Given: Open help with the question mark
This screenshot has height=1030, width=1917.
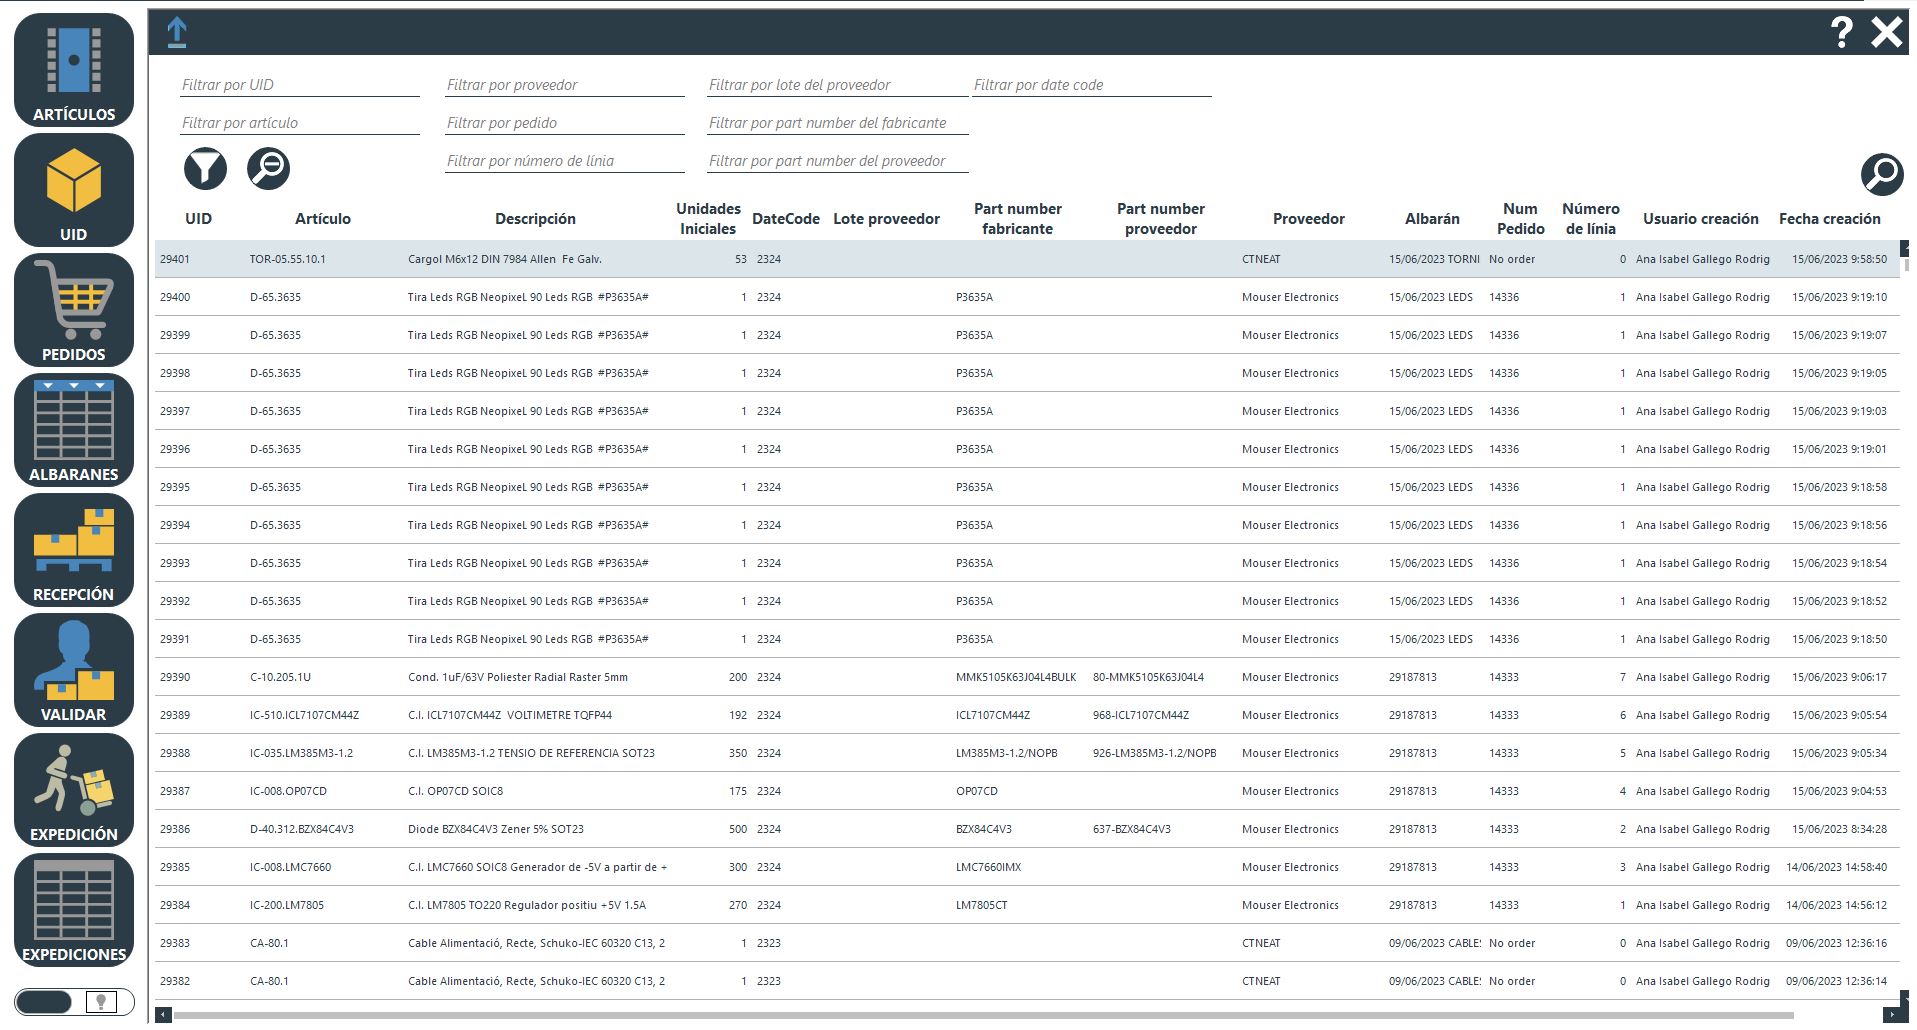Looking at the screenshot, I should [x=1841, y=32].
